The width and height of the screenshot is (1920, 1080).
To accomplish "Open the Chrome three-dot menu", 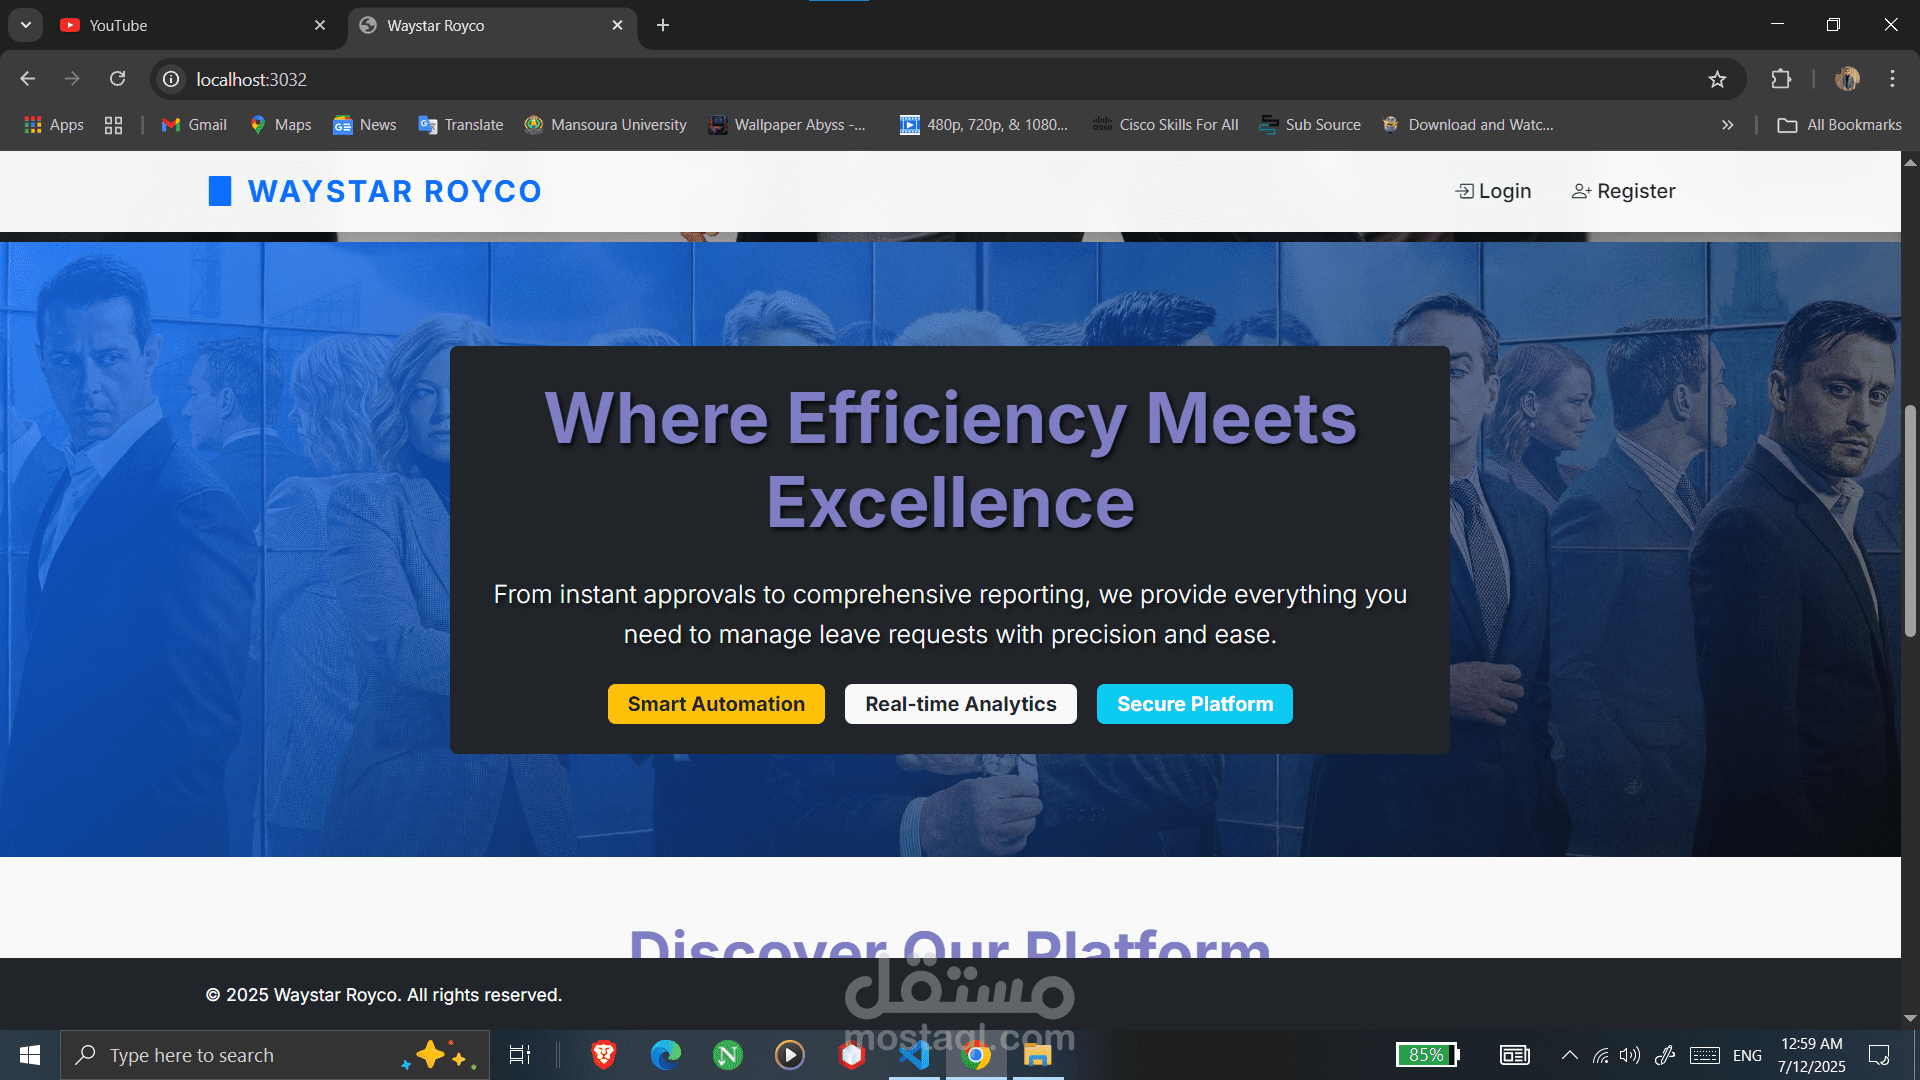I will [1892, 79].
